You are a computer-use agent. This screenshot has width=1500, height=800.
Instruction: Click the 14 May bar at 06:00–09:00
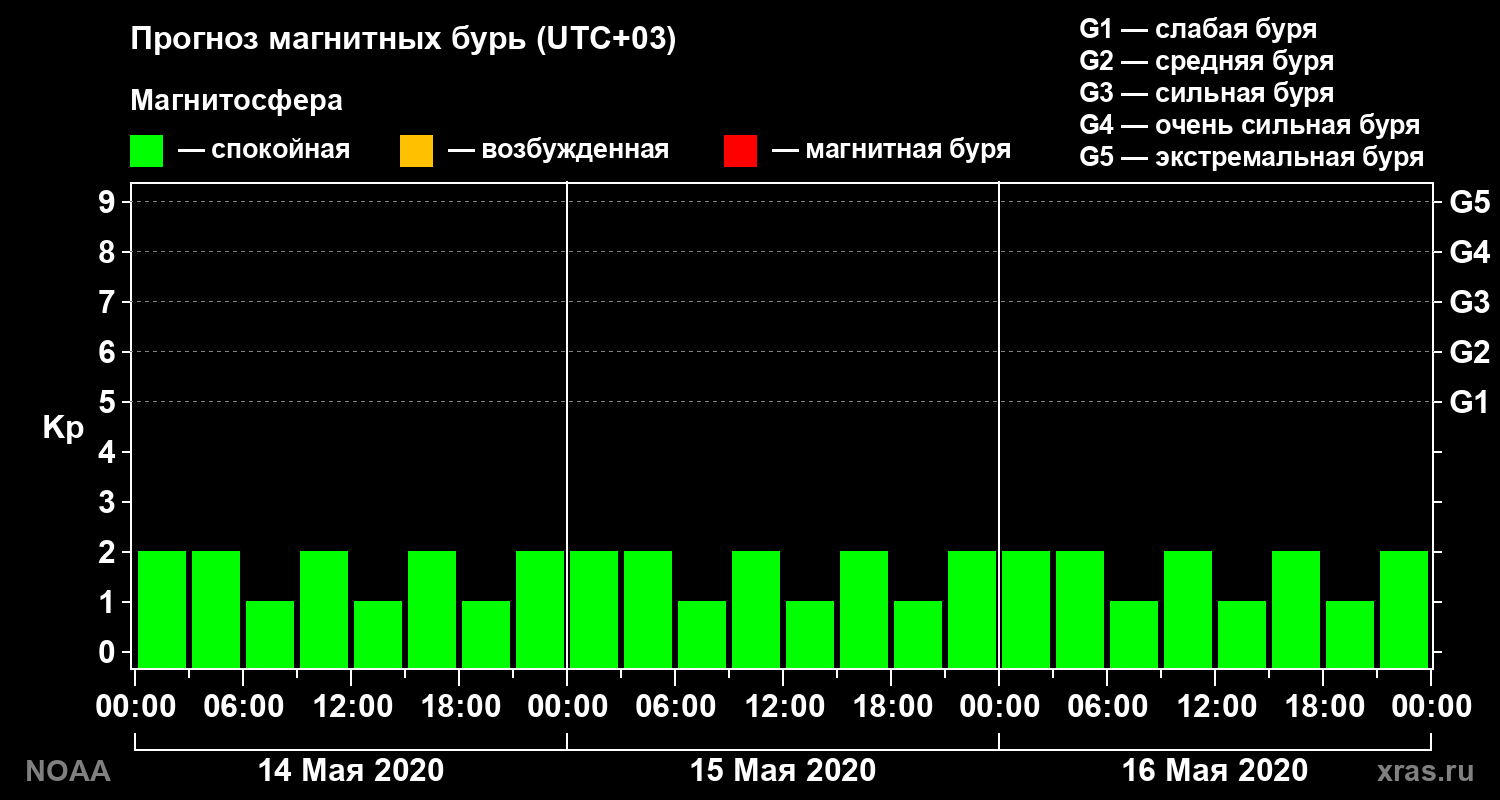click(270, 634)
